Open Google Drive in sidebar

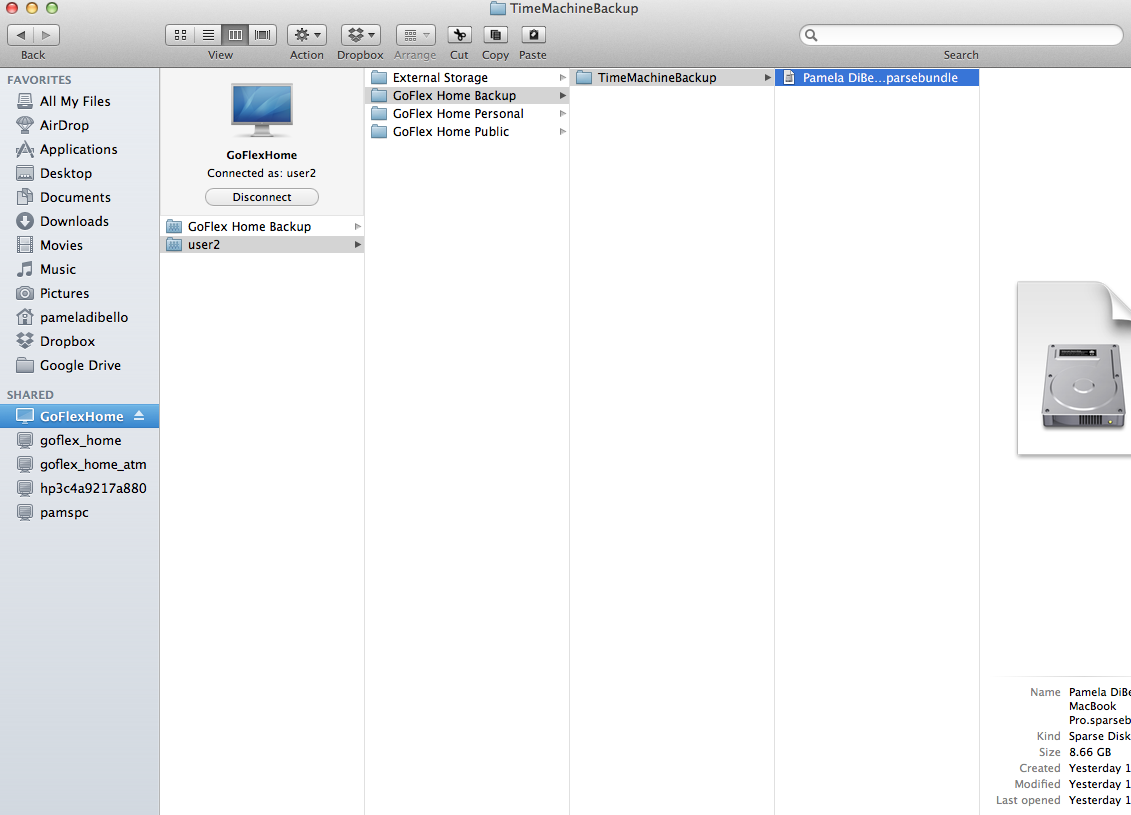[x=79, y=365]
